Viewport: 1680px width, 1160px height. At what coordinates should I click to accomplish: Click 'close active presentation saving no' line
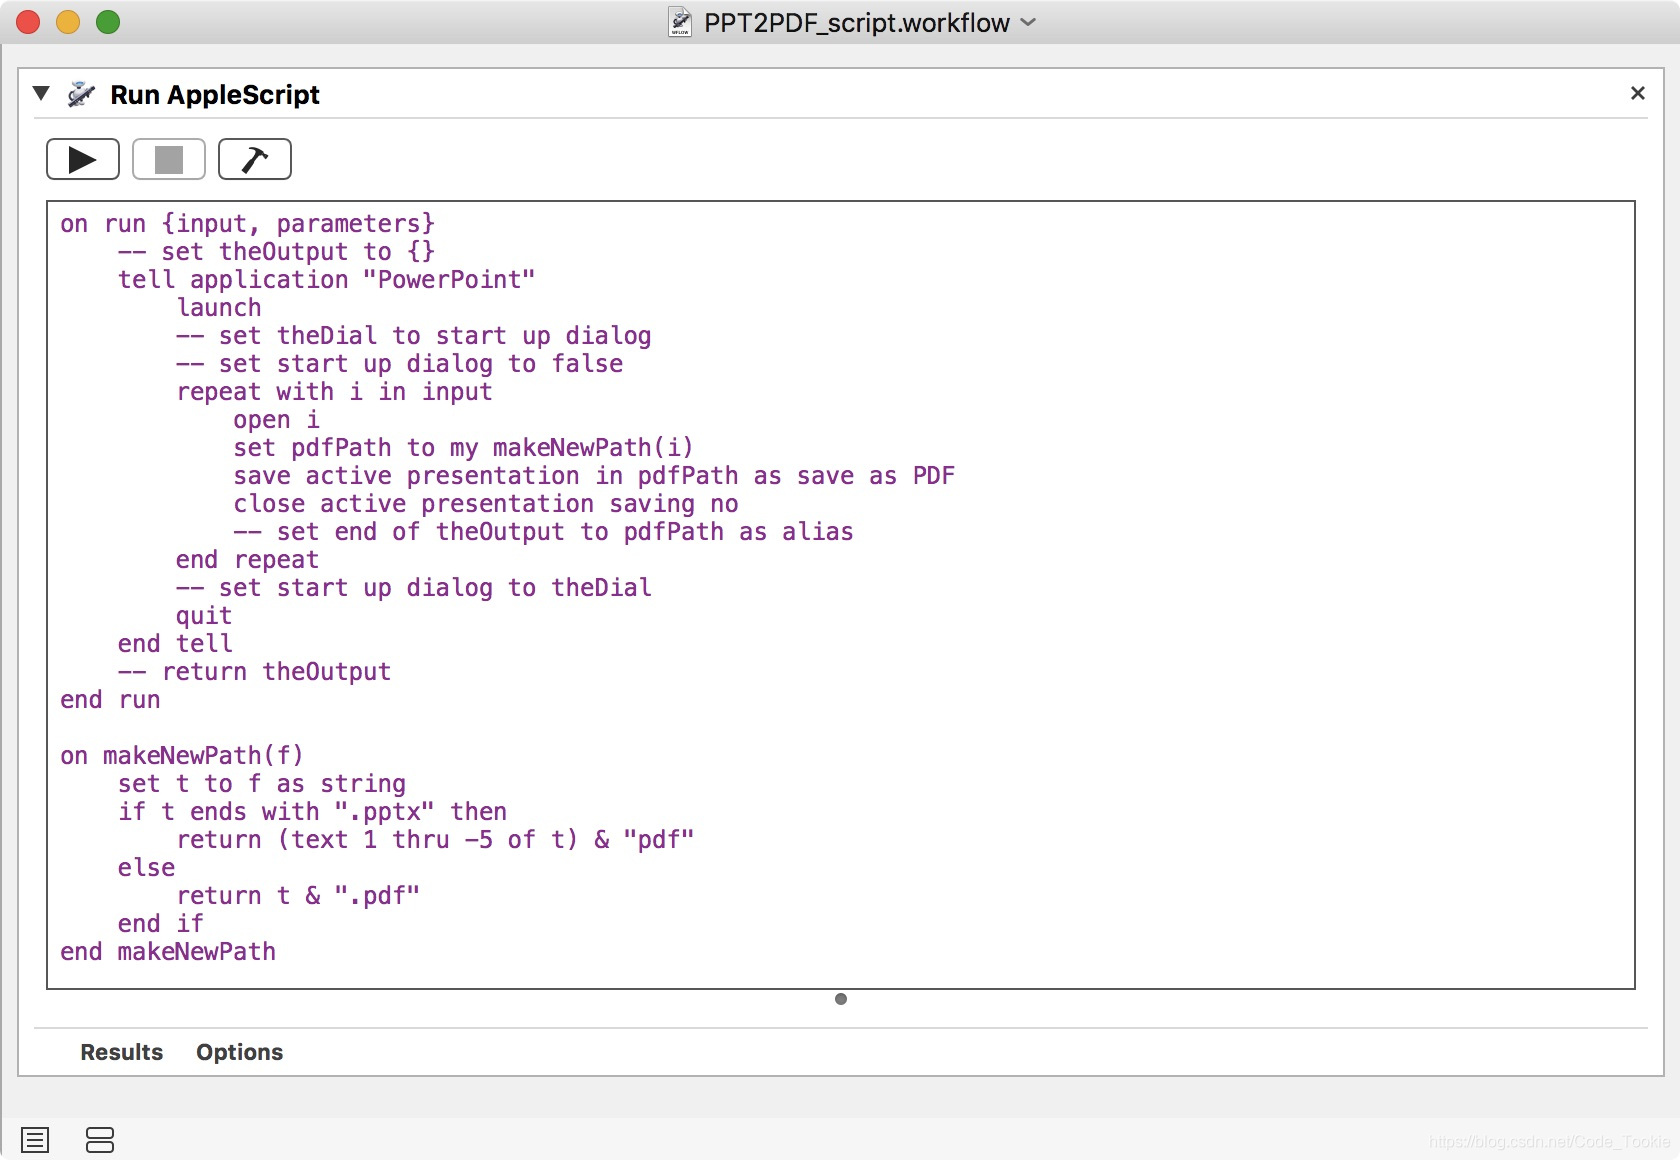[x=485, y=504]
